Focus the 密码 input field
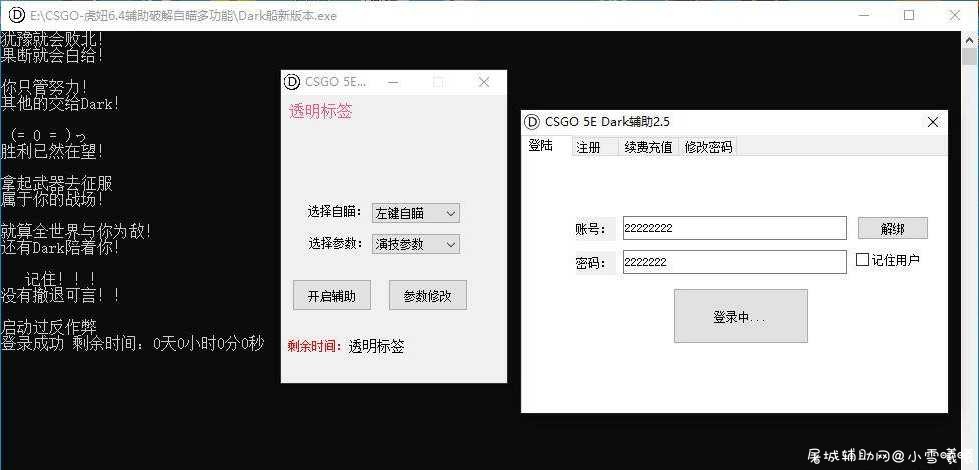Image resolution: width=979 pixels, height=470 pixels. (x=734, y=262)
